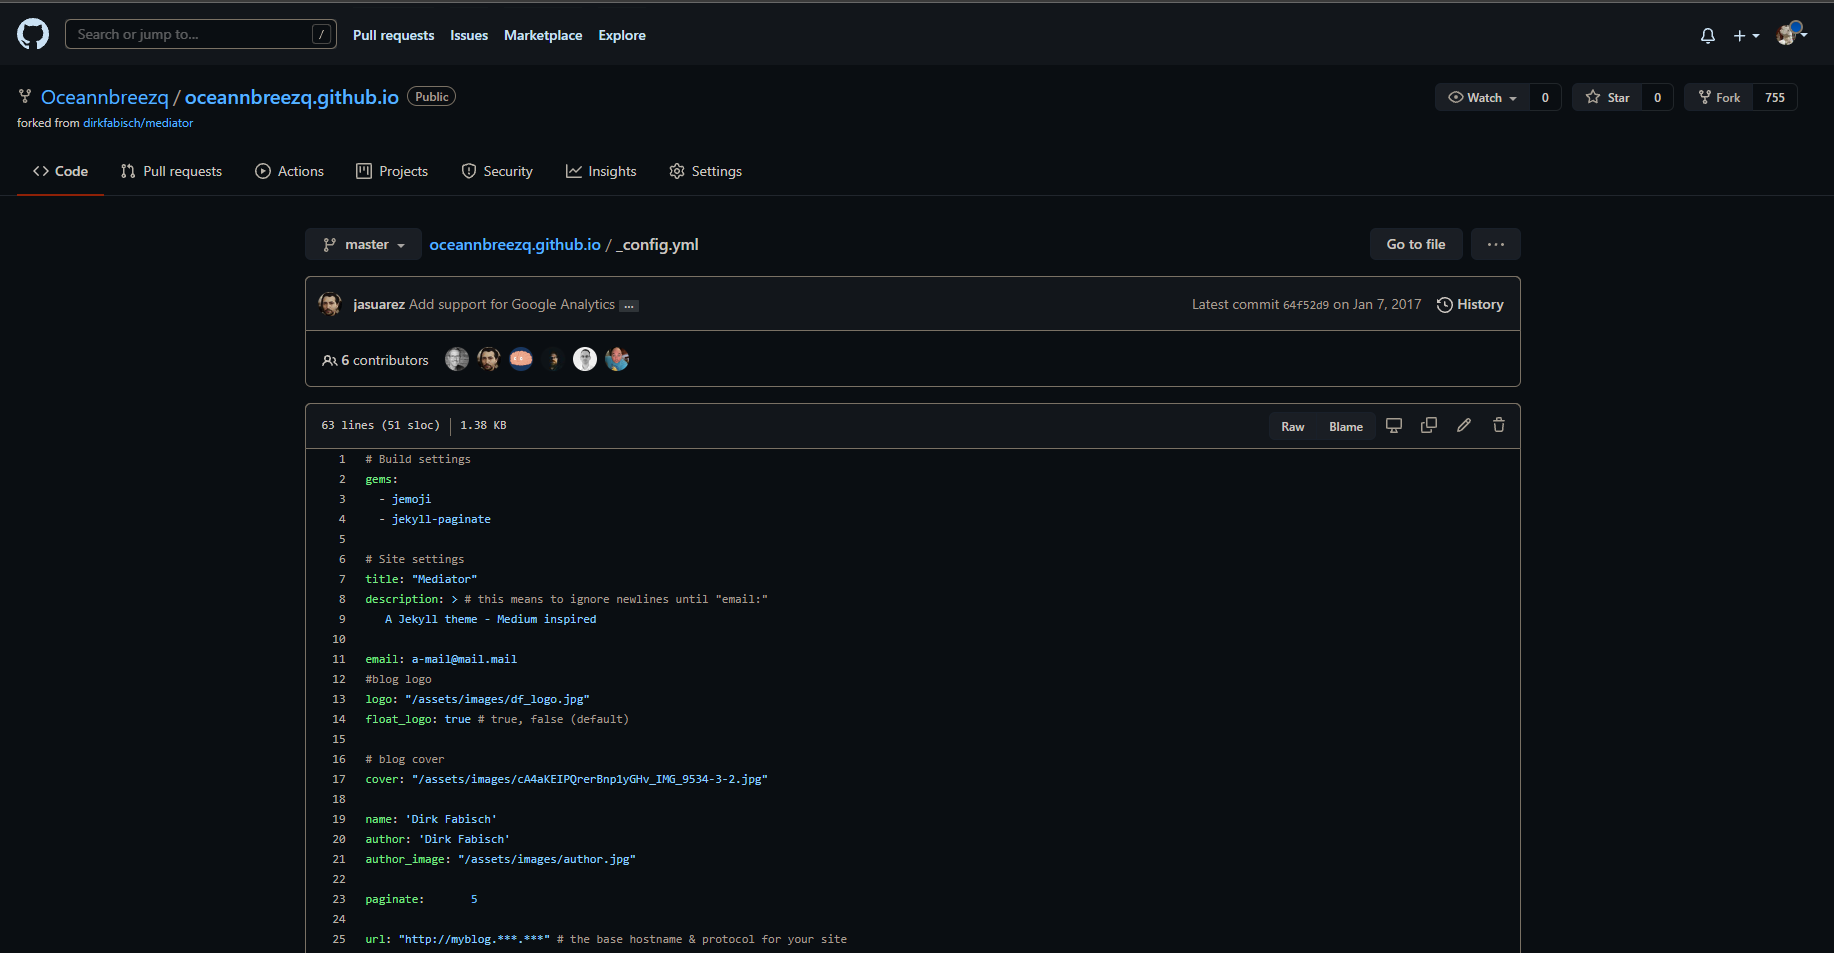Copy raw contents icon
The image size is (1834, 953).
pyautogui.click(x=1429, y=426)
